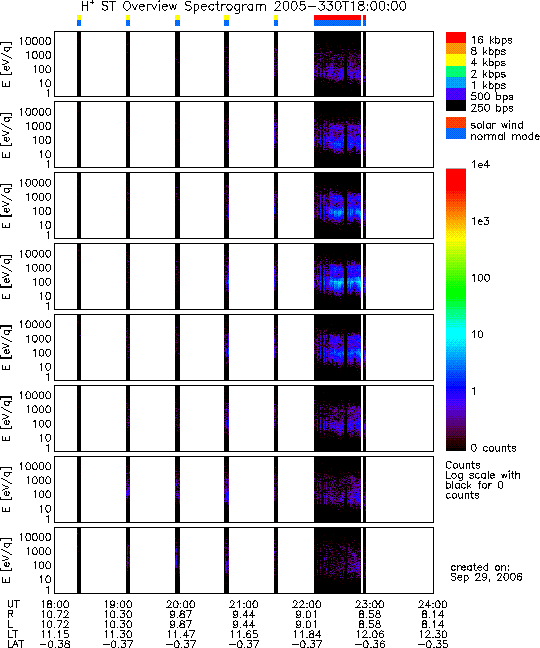This screenshot has height=648, width=540.
Task: Choose the green 2 kbps legend swatch
Action: click(456, 71)
